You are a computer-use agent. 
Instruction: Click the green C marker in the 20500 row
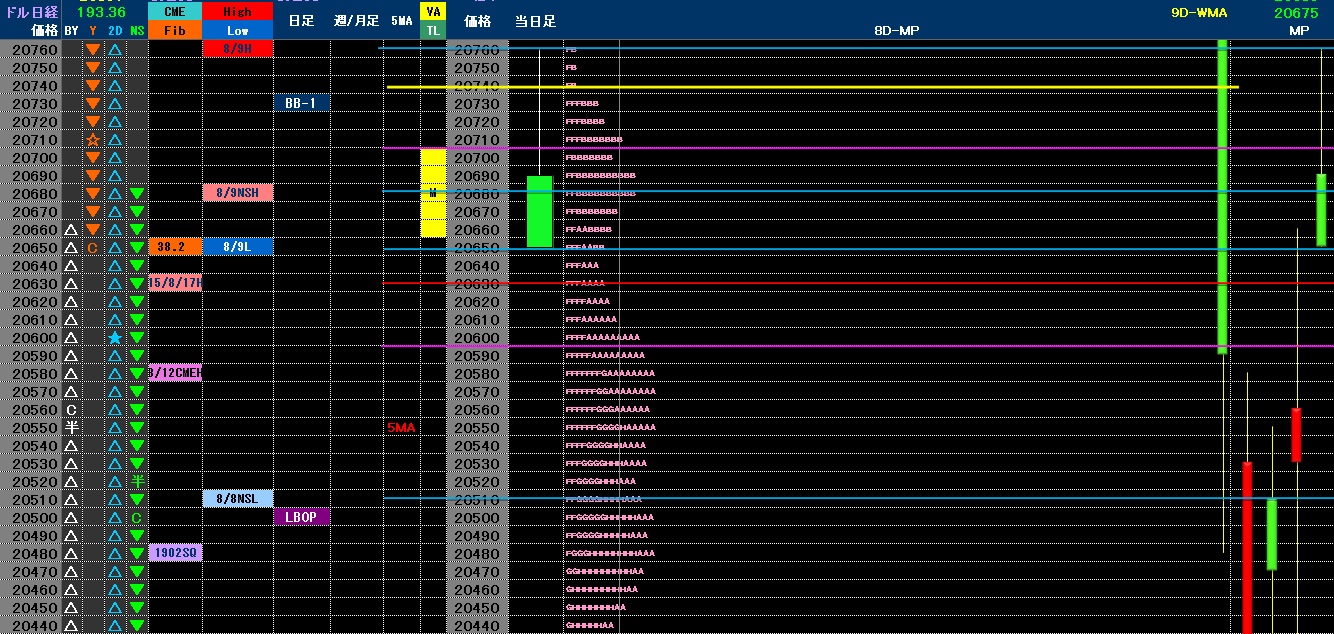point(137,518)
